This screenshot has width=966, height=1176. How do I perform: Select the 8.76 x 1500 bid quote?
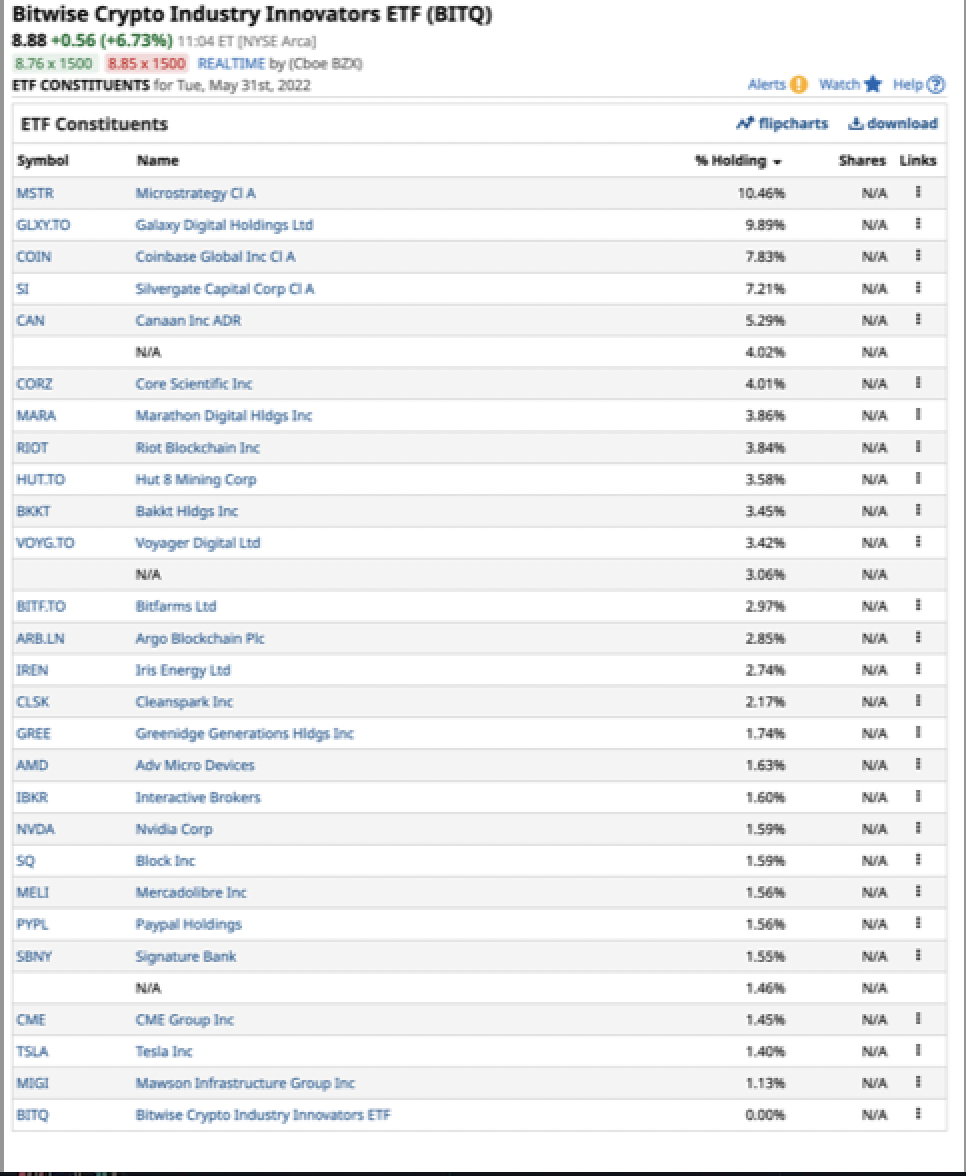(x=54, y=64)
